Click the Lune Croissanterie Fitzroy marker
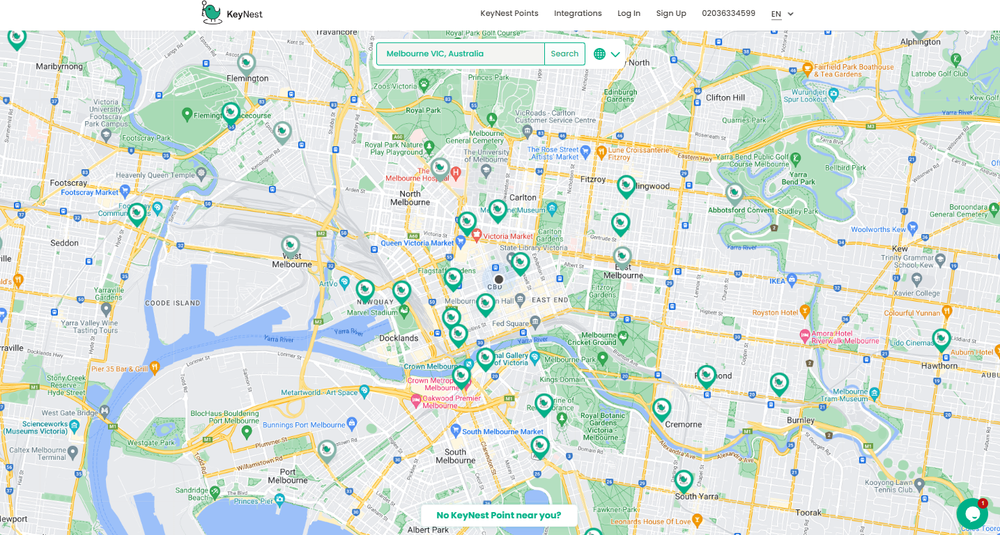The width and height of the screenshot is (1000, 535). [601, 152]
